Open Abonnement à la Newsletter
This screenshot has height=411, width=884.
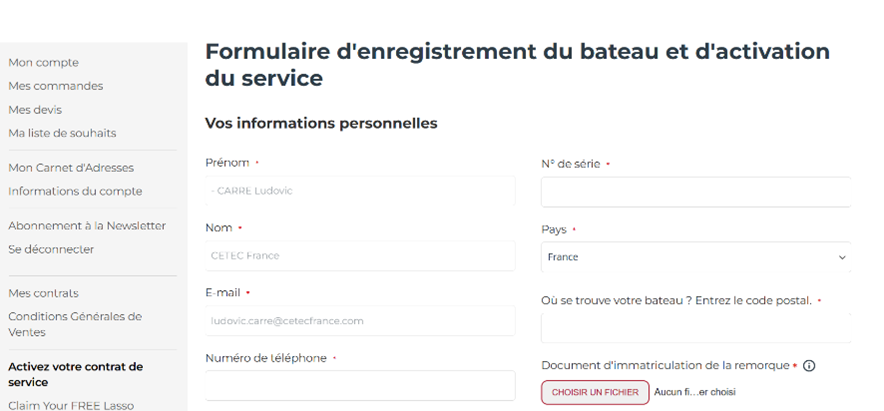pos(87,226)
